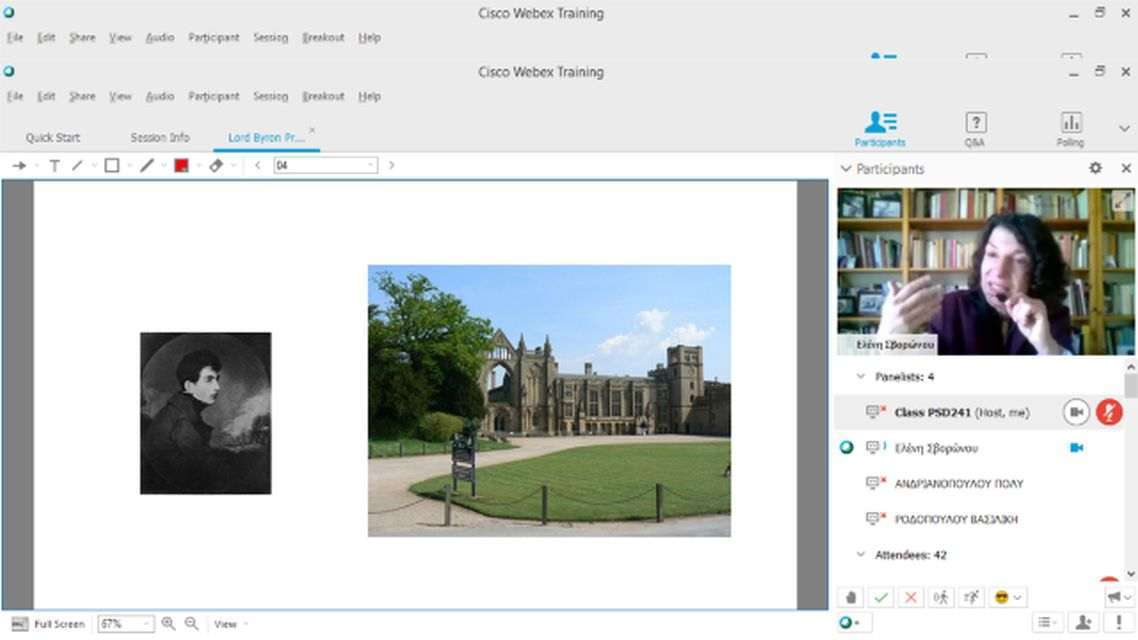
Task: Click the Full Screen button
Action: tap(49, 624)
